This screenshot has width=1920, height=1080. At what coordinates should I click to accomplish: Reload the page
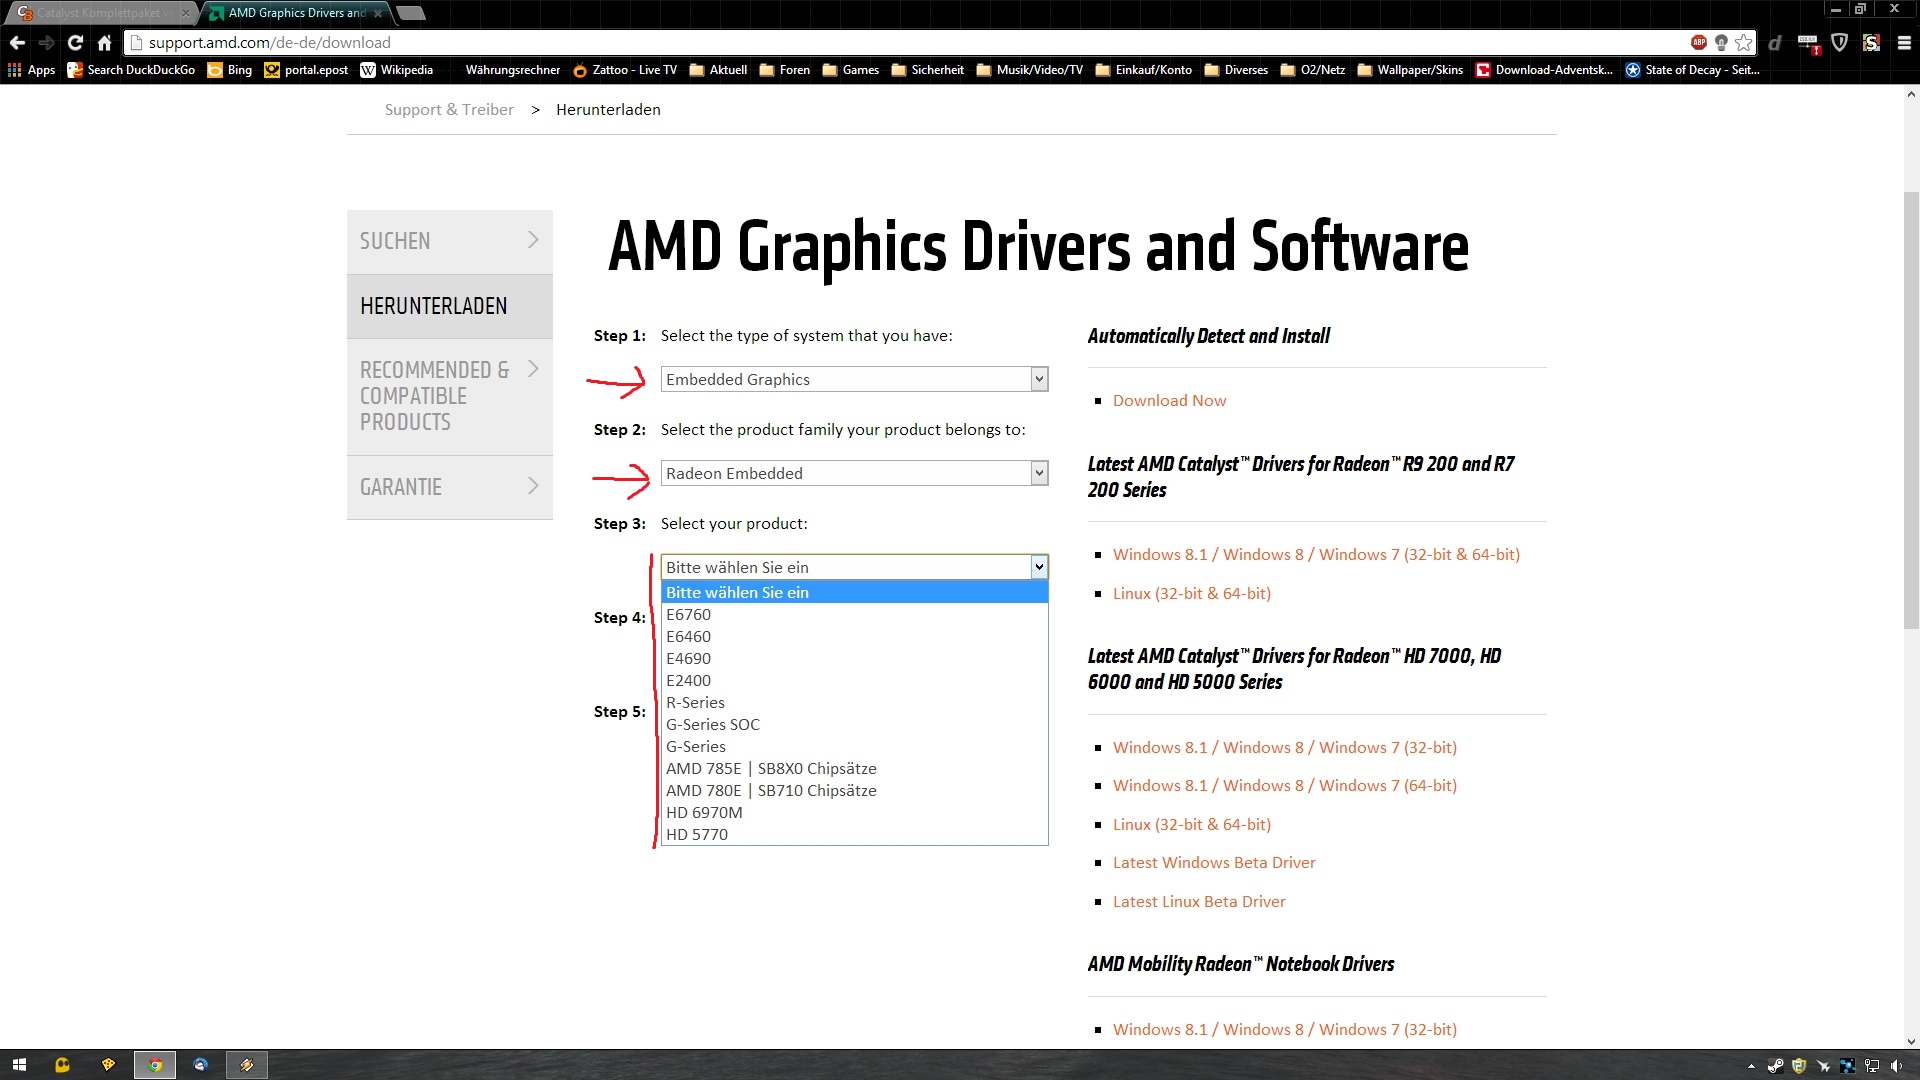[75, 42]
